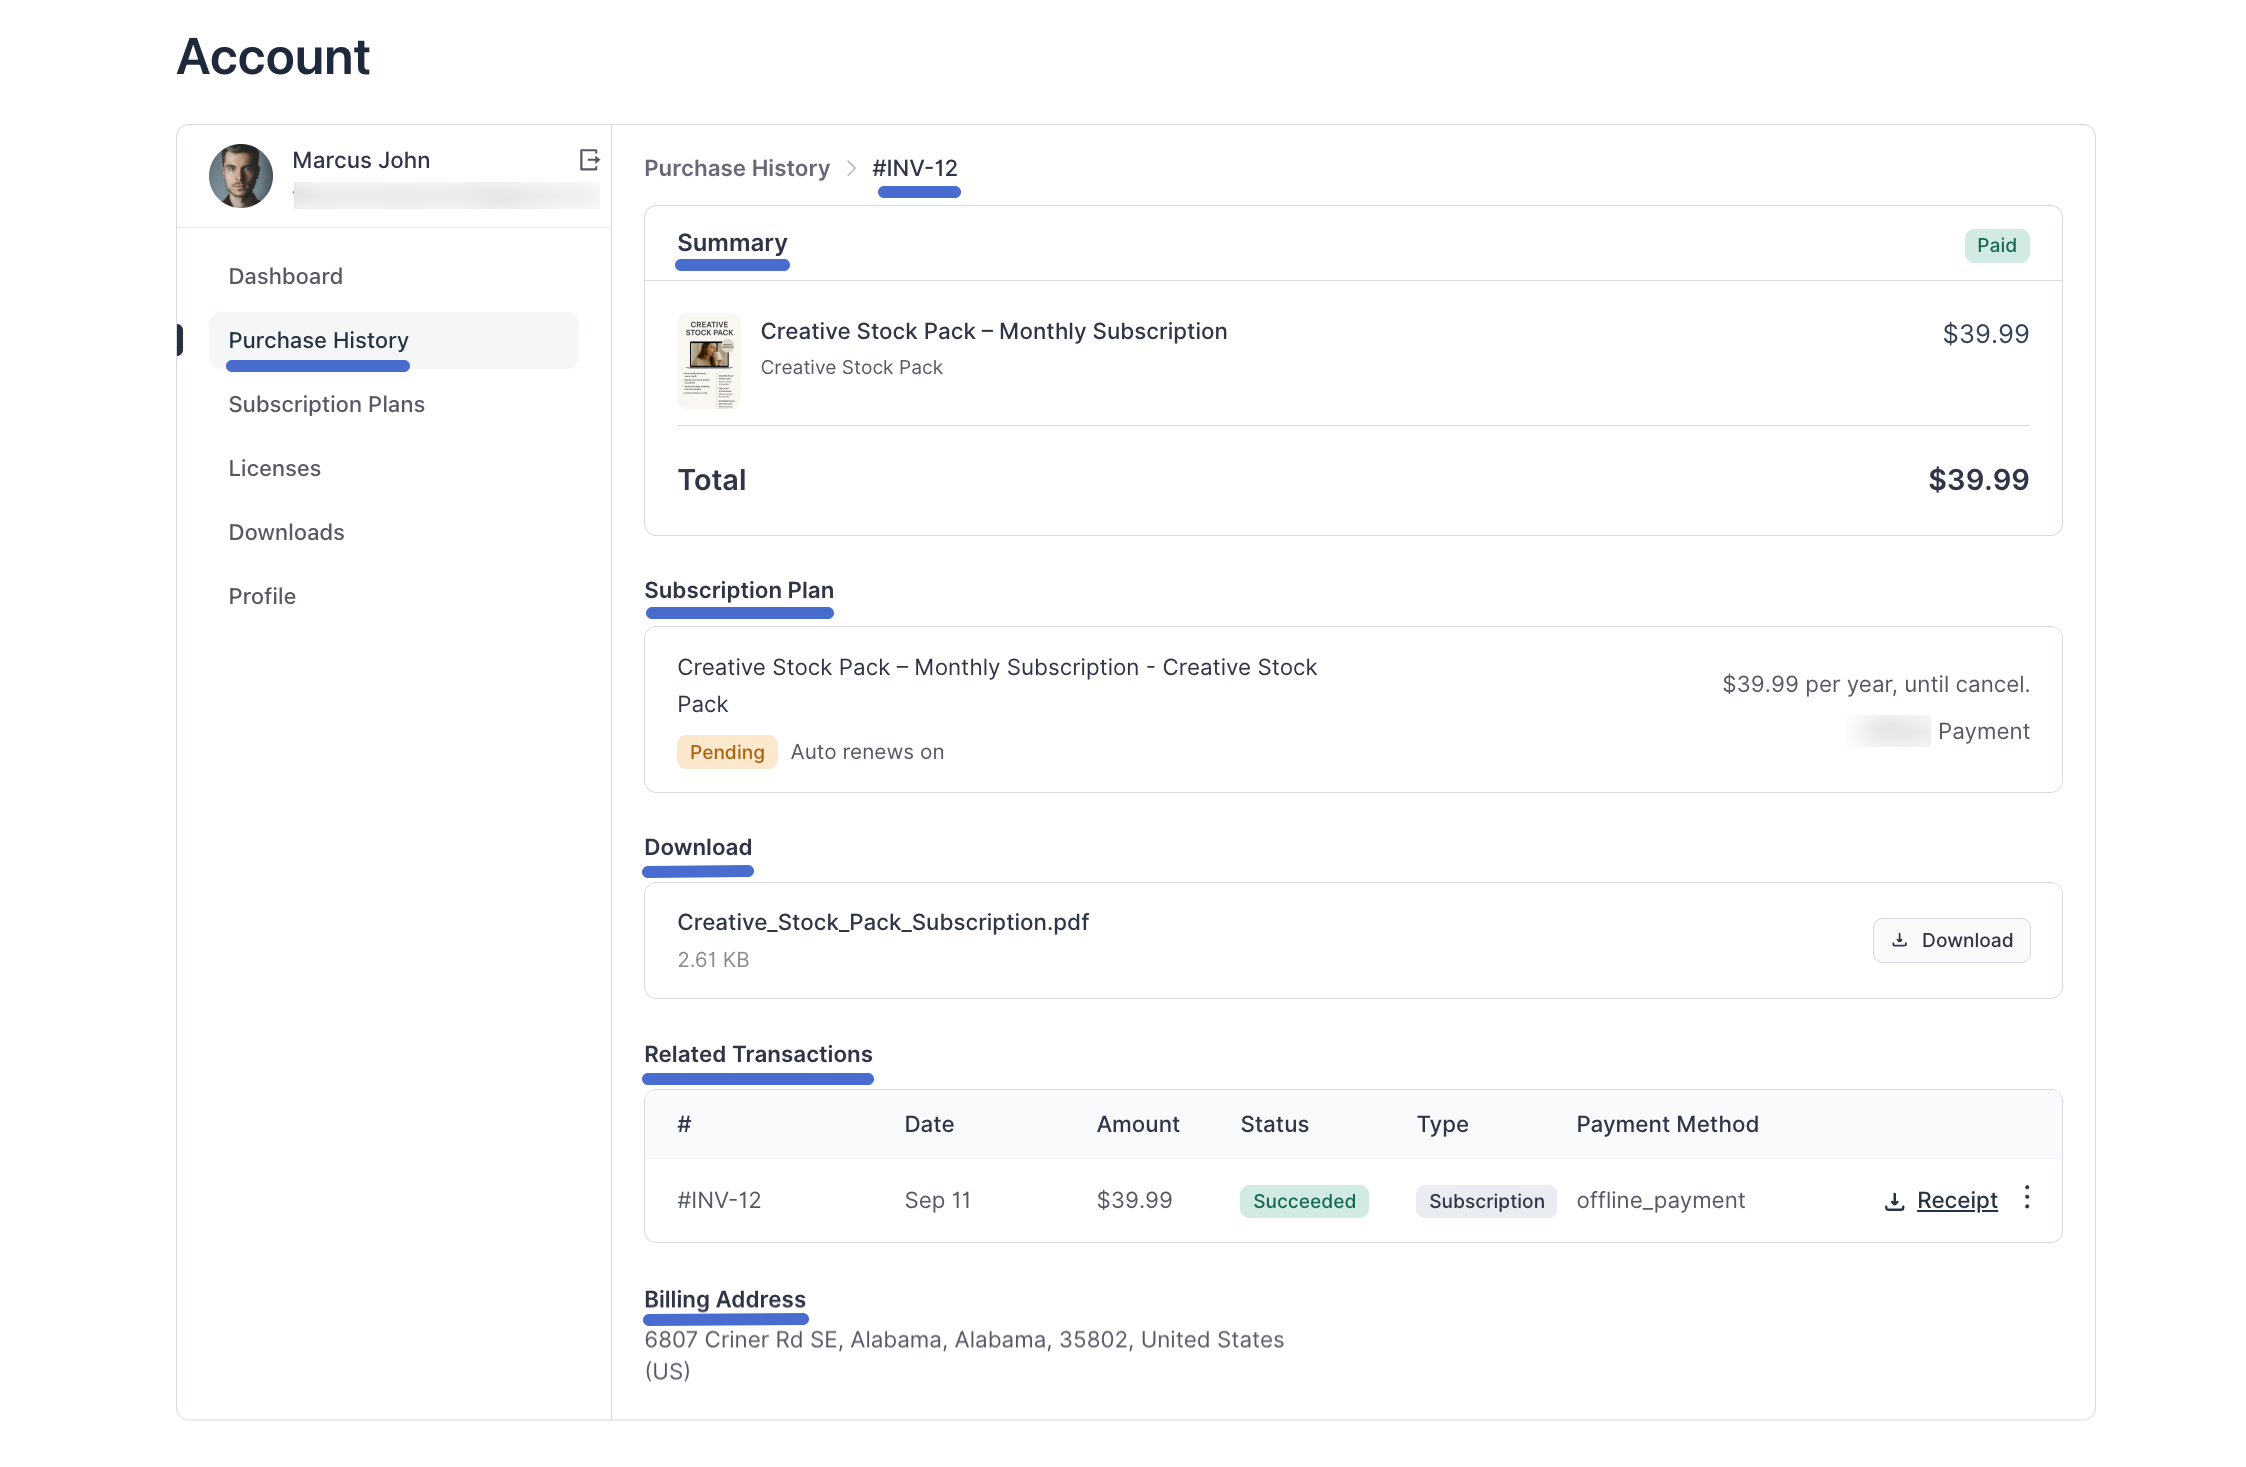The height and width of the screenshot is (1467, 2246).
Task: Open the three-dot menu for #INV-12
Action: pos(2027,1197)
